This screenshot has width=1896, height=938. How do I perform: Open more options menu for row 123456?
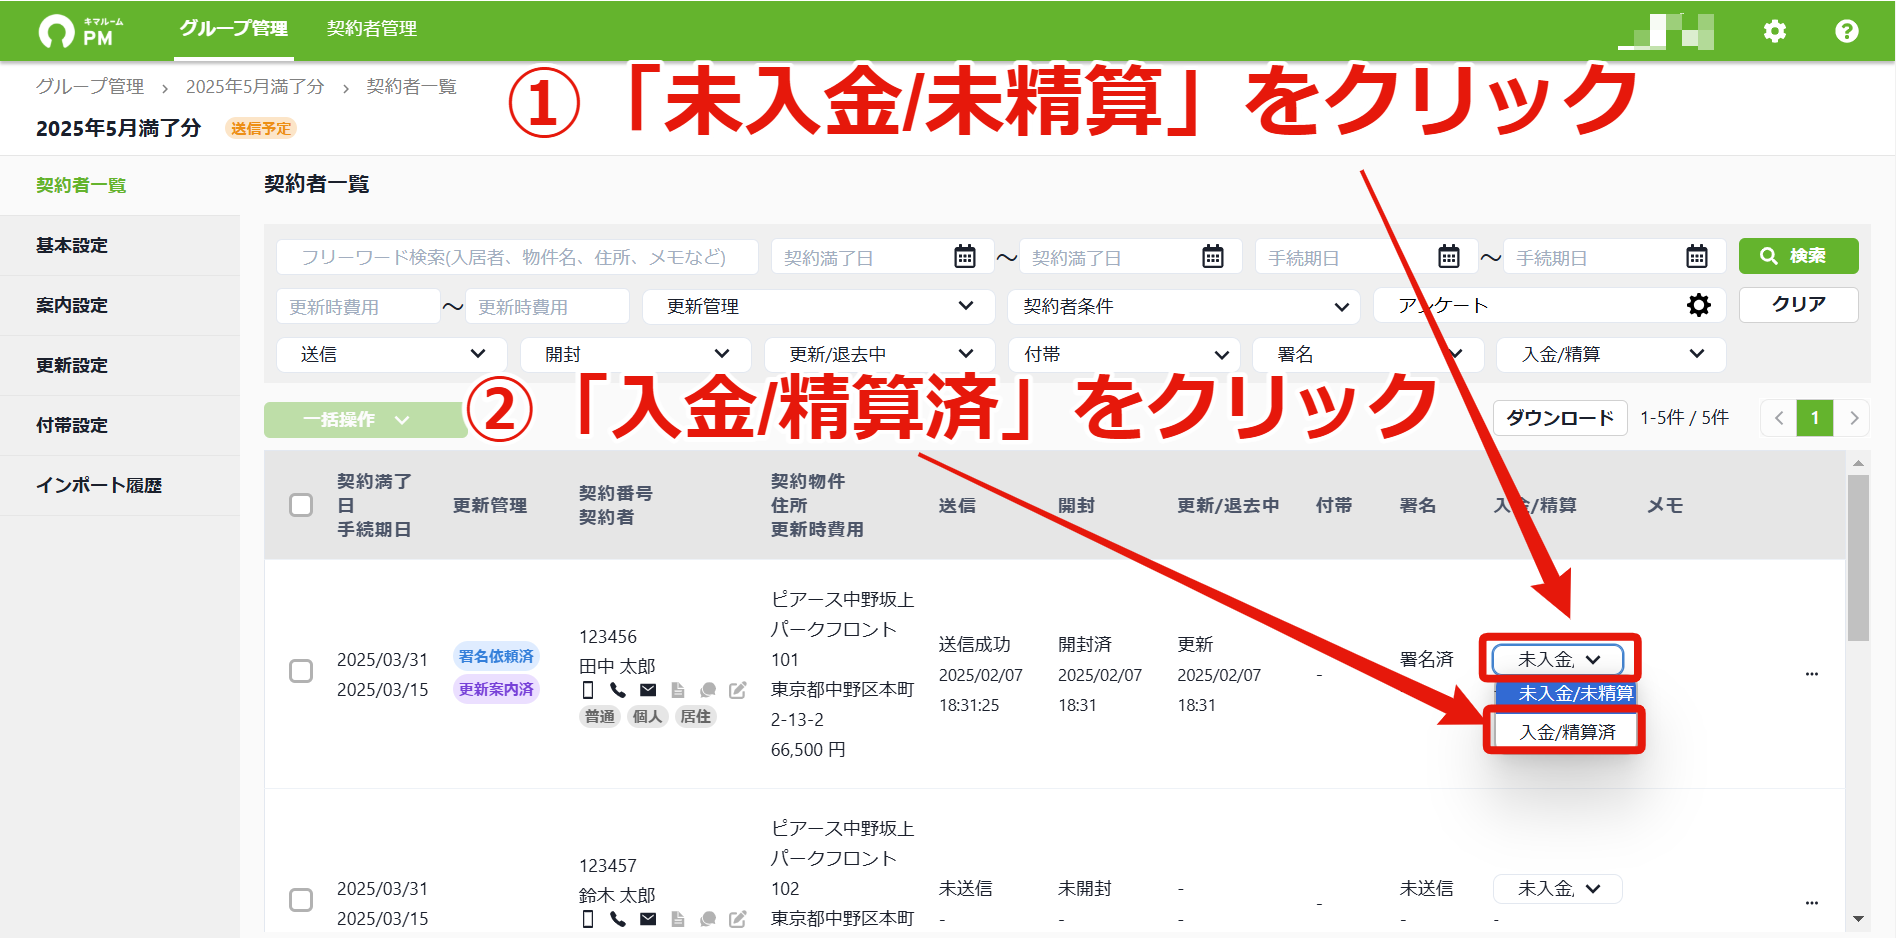pos(1811,674)
